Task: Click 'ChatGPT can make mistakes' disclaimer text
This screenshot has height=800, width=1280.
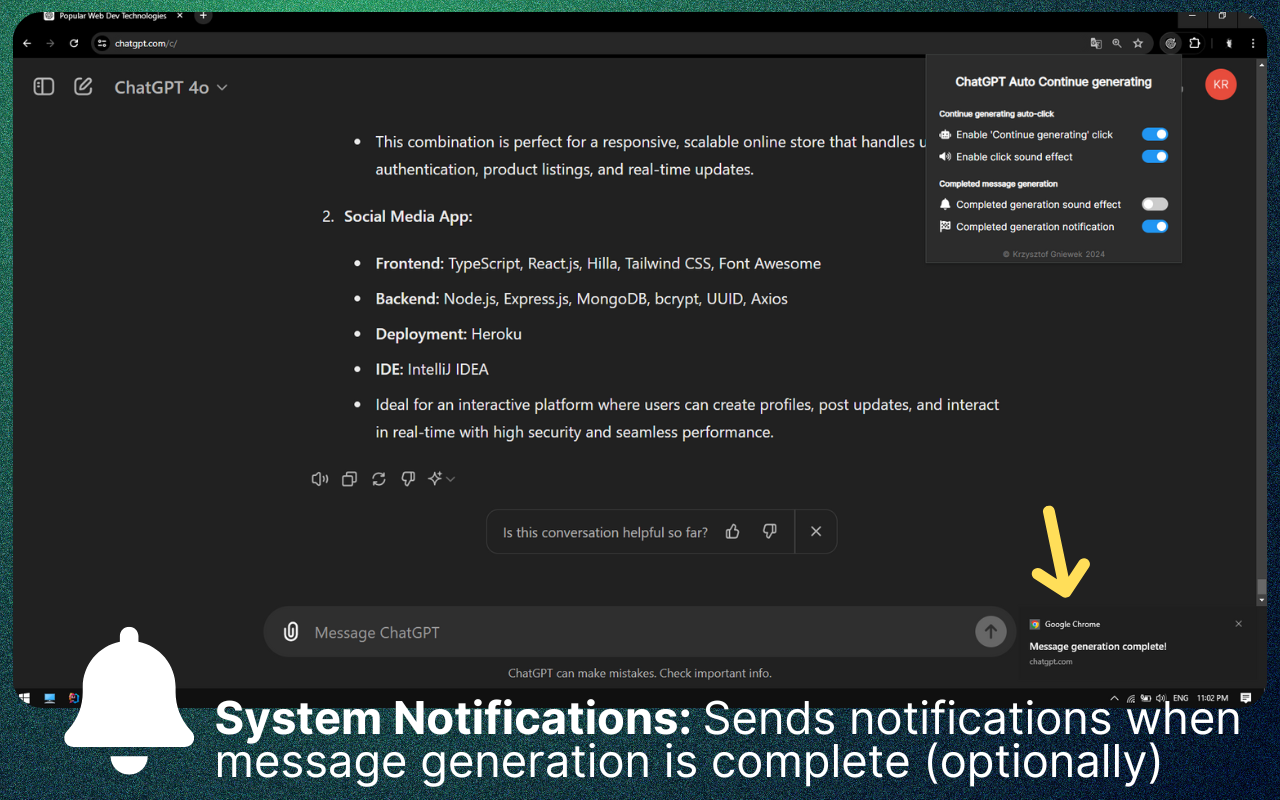Action: 640,673
